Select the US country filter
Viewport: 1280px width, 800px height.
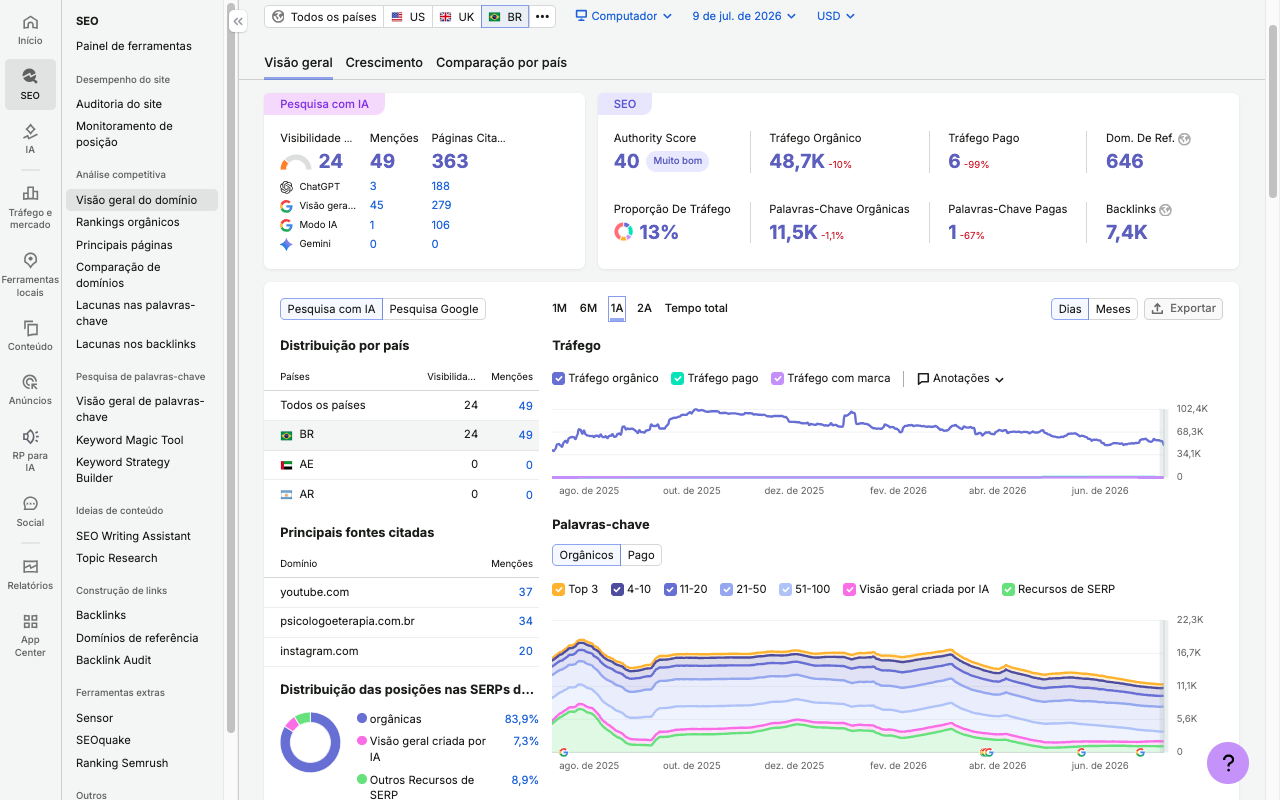coord(408,17)
